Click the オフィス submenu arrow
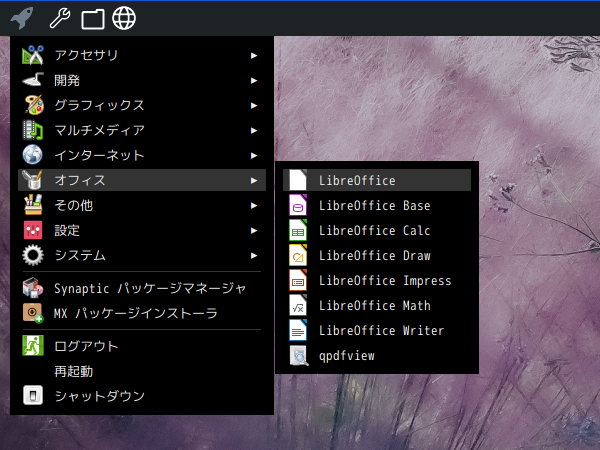 [254, 180]
